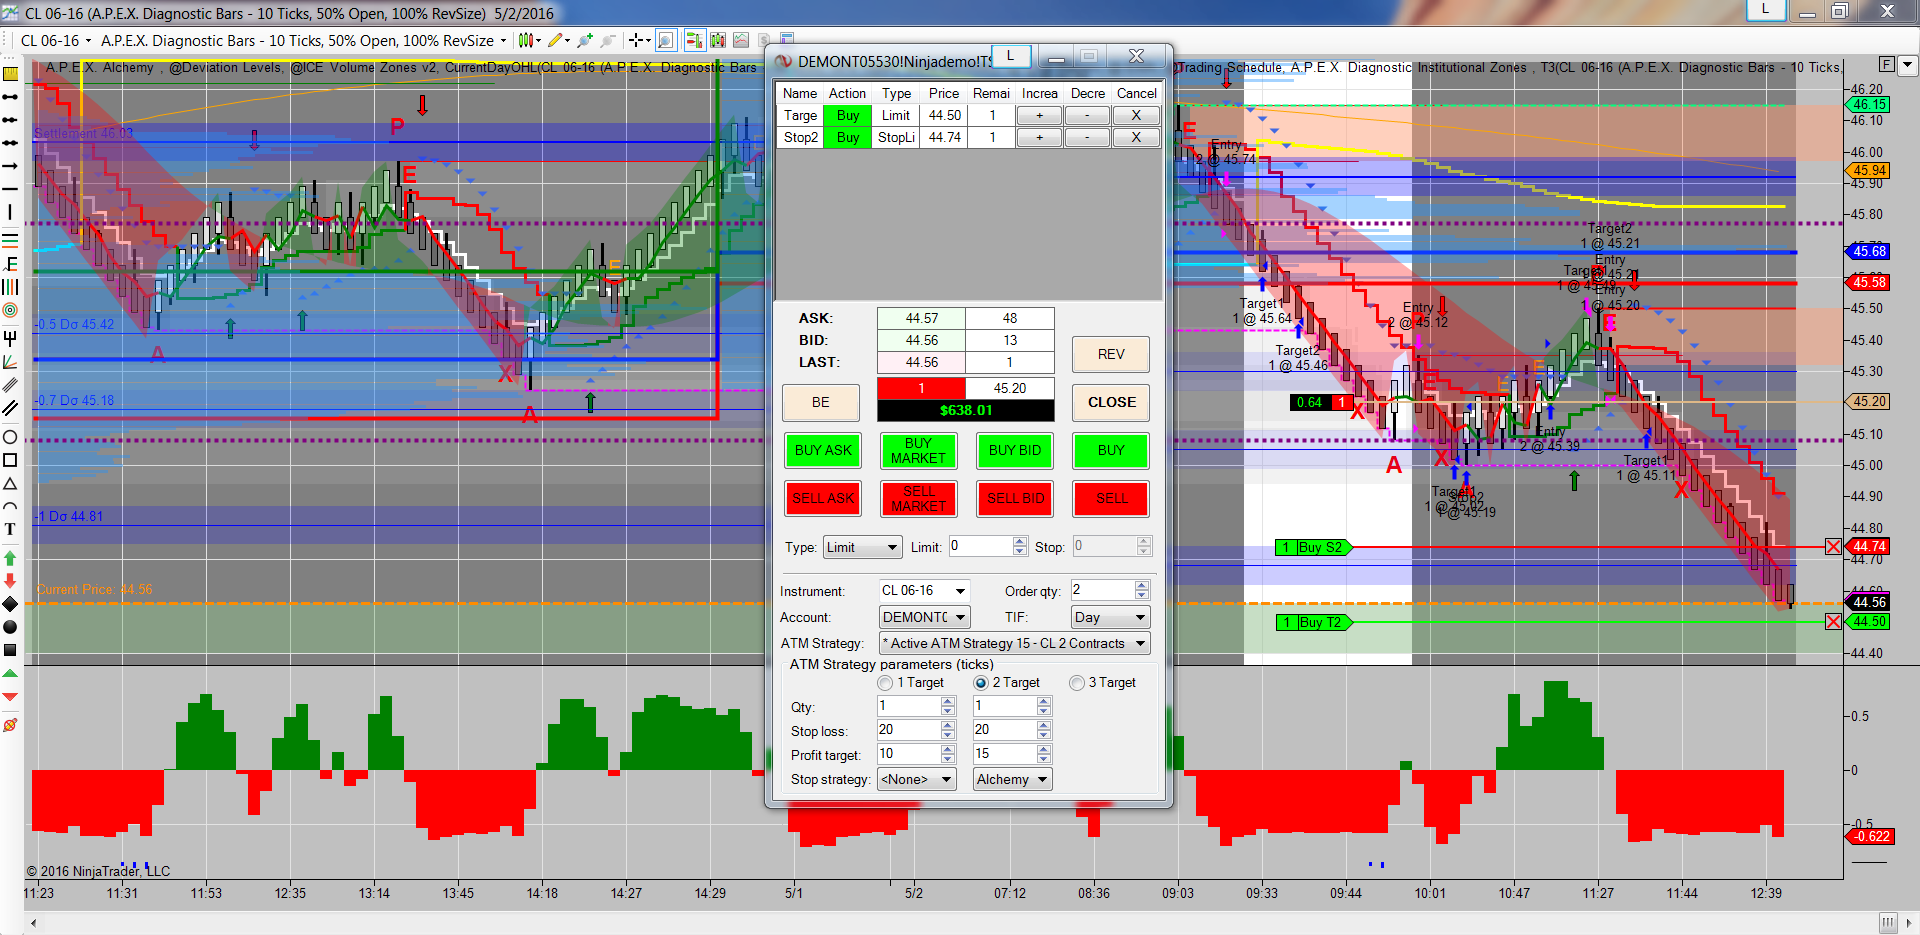
Task: Select the 1 Target radio button
Action: [x=885, y=683]
